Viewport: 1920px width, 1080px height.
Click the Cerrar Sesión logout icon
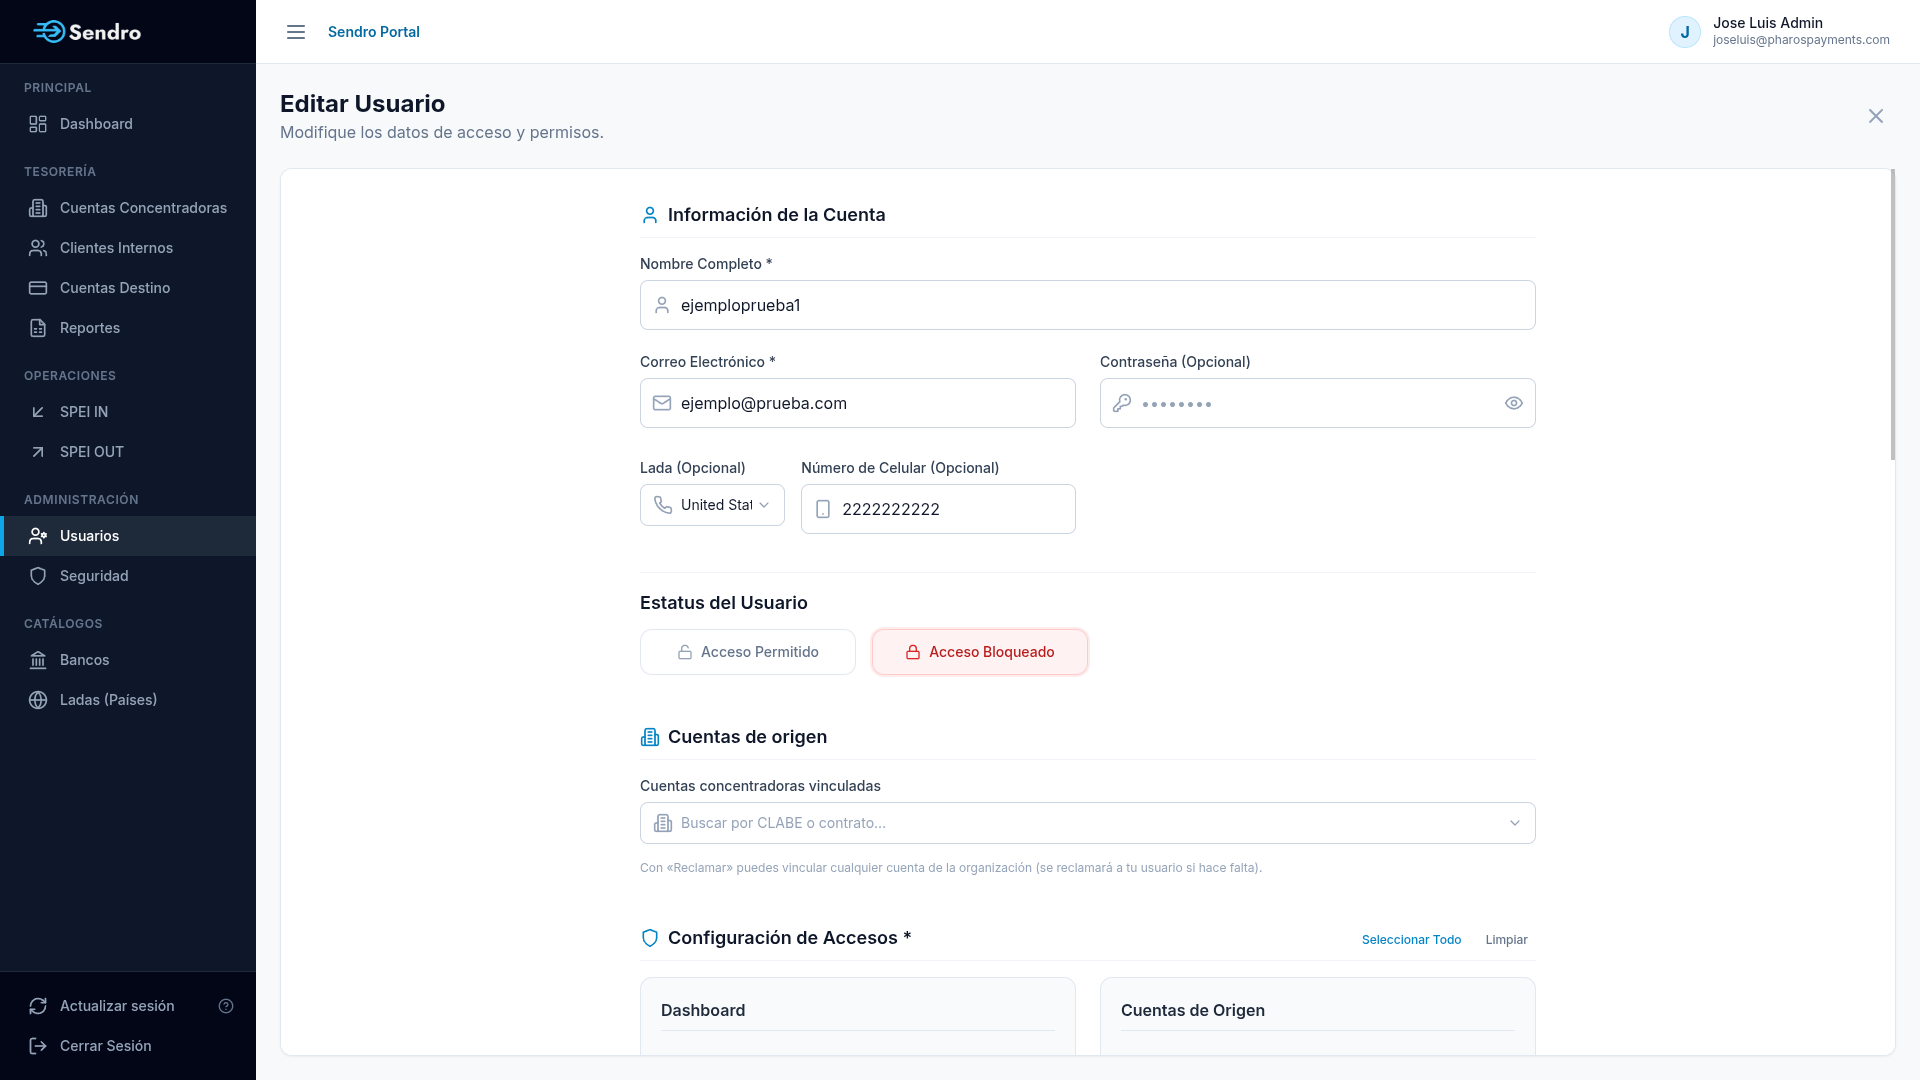coord(38,1046)
